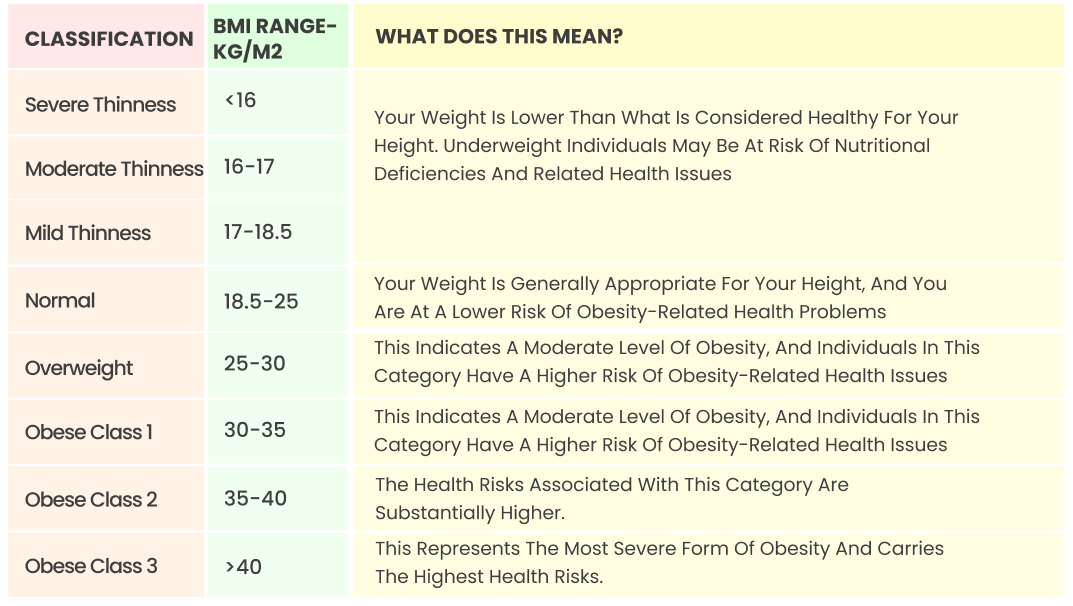Select the 35-40 BMI range cell
The image size is (1073, 606).
click(278, 499)
